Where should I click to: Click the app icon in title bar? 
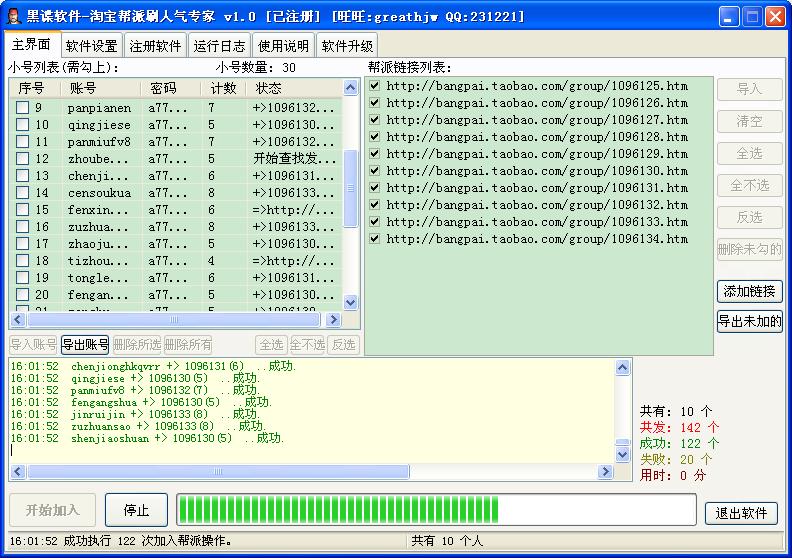coord(13,17)
